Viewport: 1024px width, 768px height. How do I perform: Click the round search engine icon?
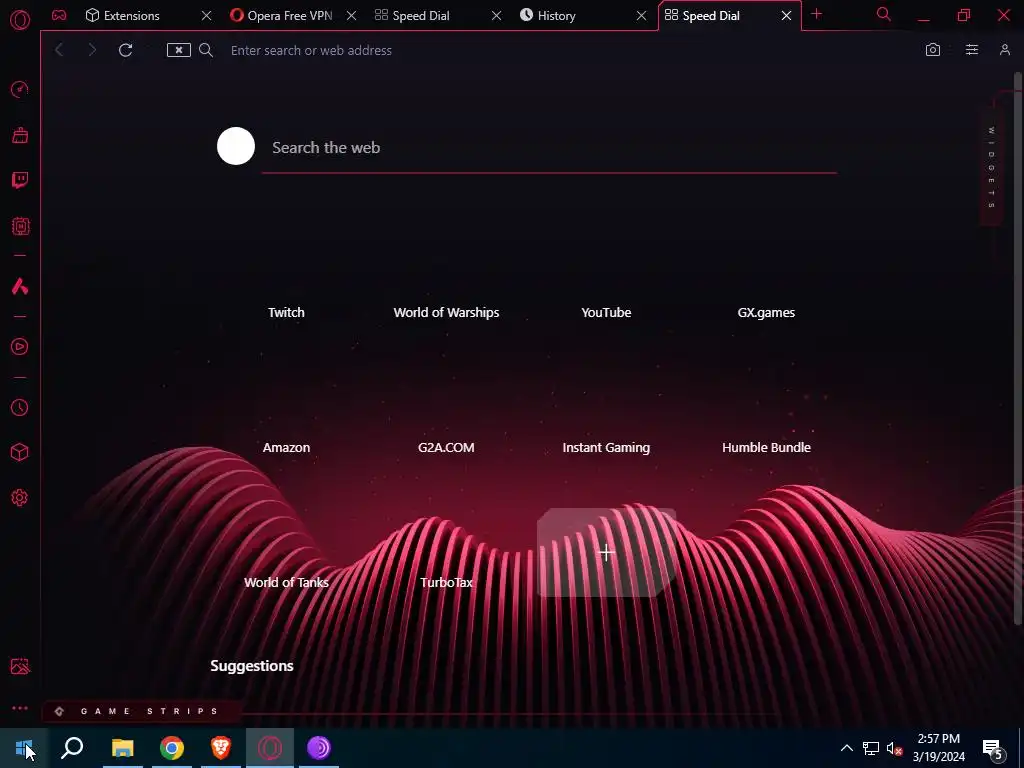pos(236,146)
